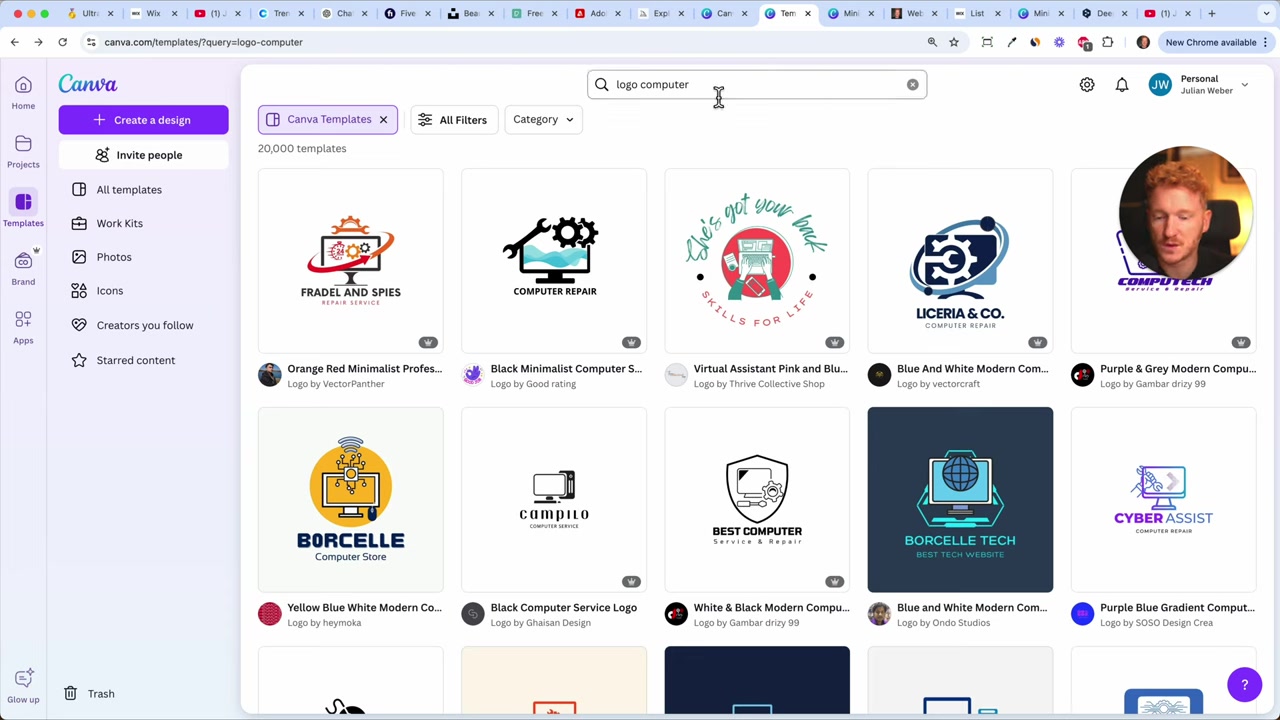
Task: Open Icons section
Action: (x=110, y=290)
